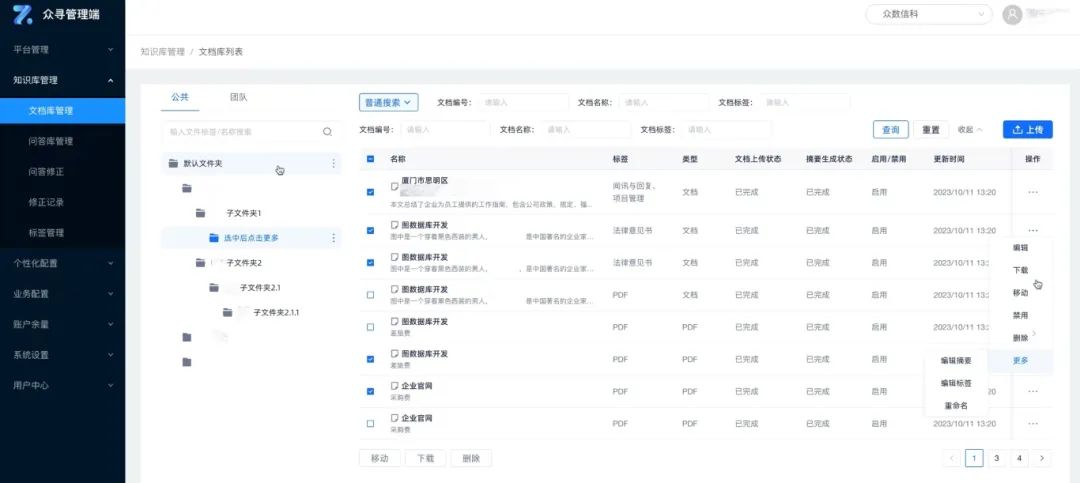Click 知识库管理 in the breadcrumb
1080x483 pixels.
[162, 52]
